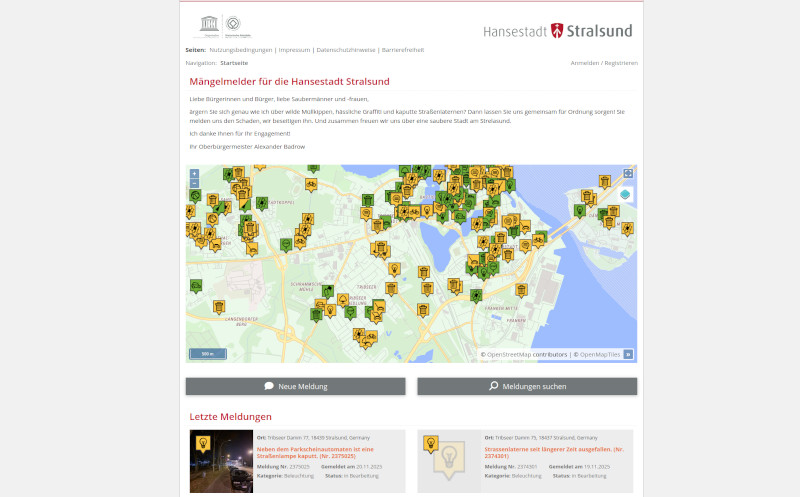This screenshot has height=497, width=800.
Task: Open report Strassenlaterne seit längerer Zeit ausgefallen
Action: 554,453
